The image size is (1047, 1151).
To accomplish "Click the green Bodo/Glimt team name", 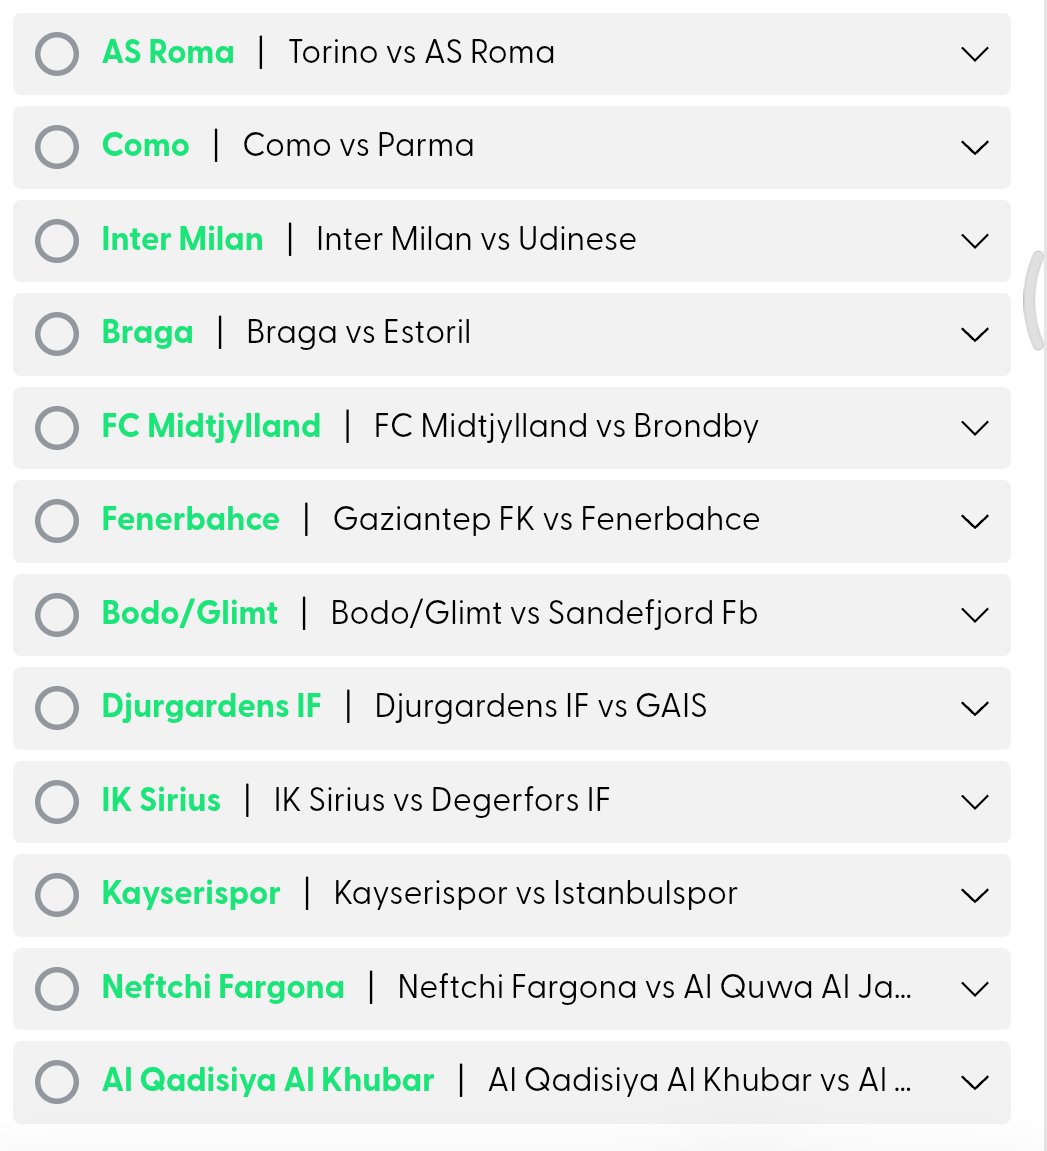I will point(189,613).
